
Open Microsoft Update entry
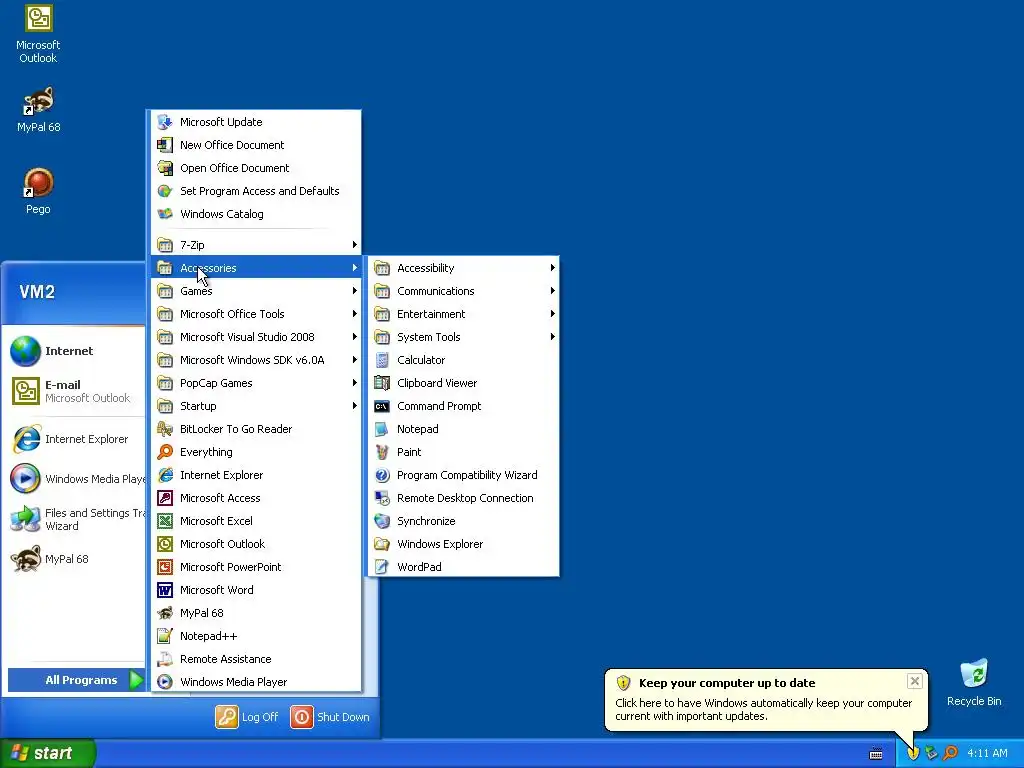tap(255, 122)
